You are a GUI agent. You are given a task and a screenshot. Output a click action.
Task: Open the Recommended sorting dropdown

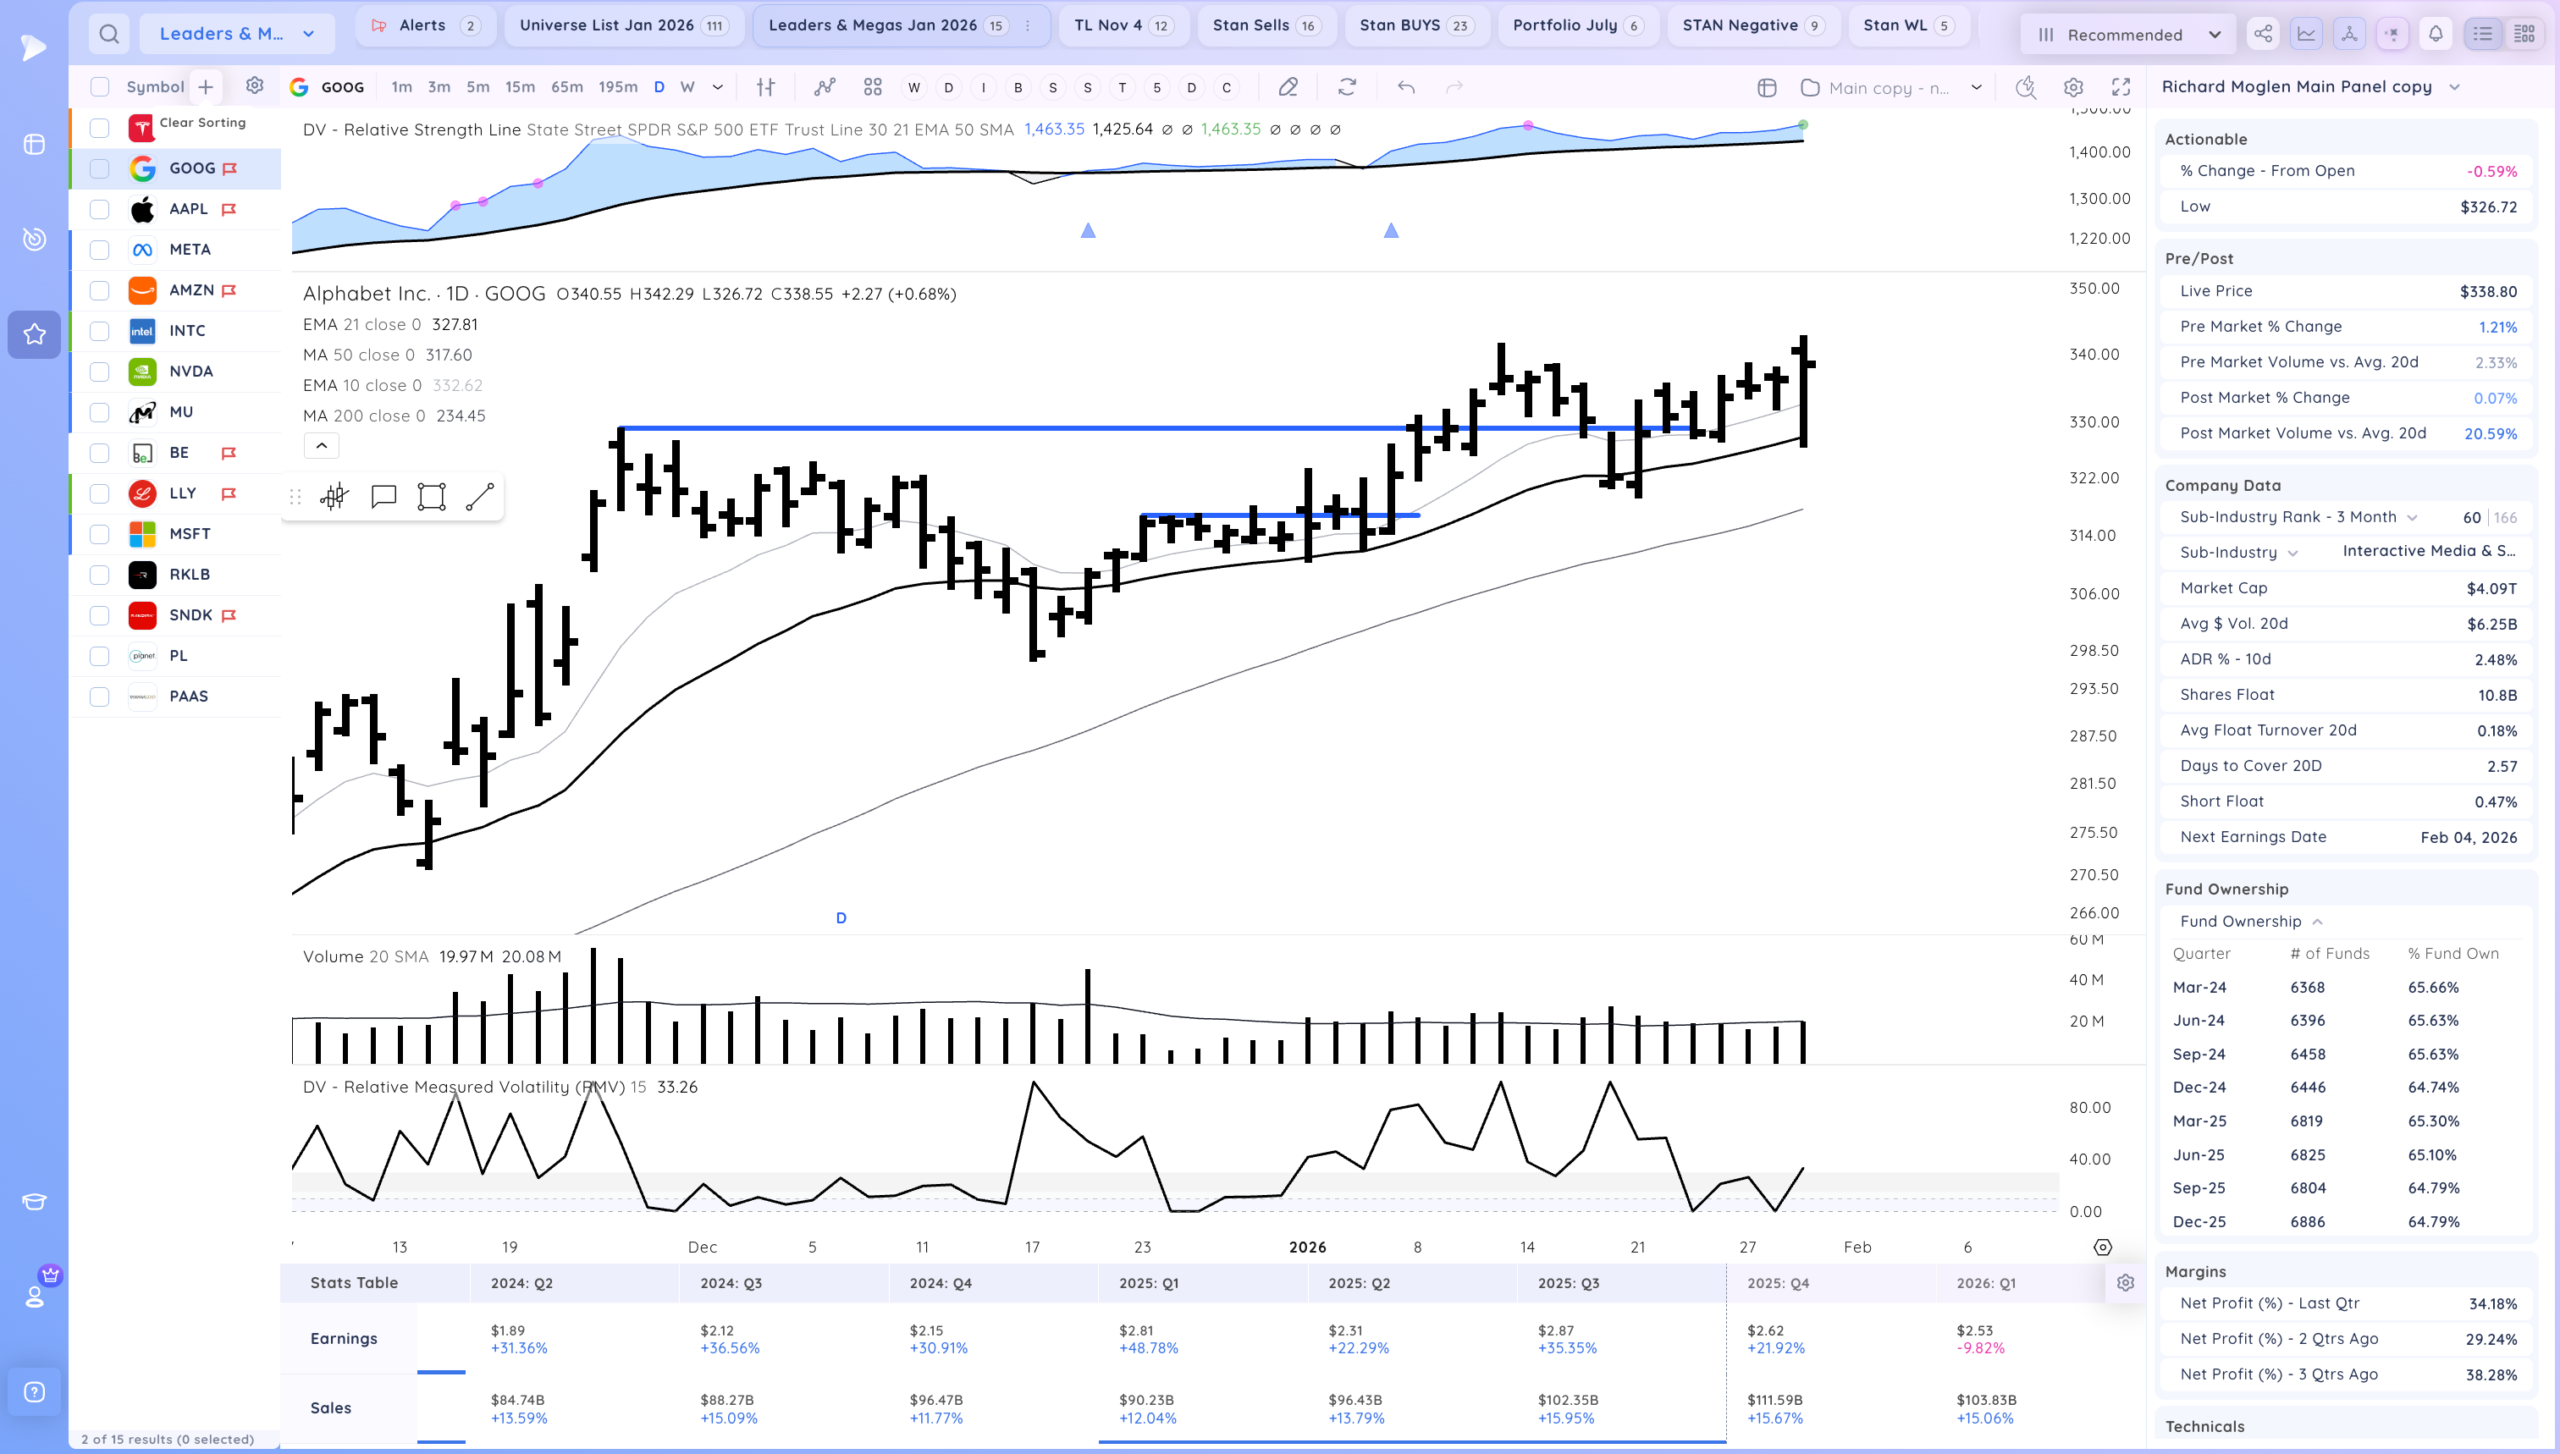(2127, 33)
